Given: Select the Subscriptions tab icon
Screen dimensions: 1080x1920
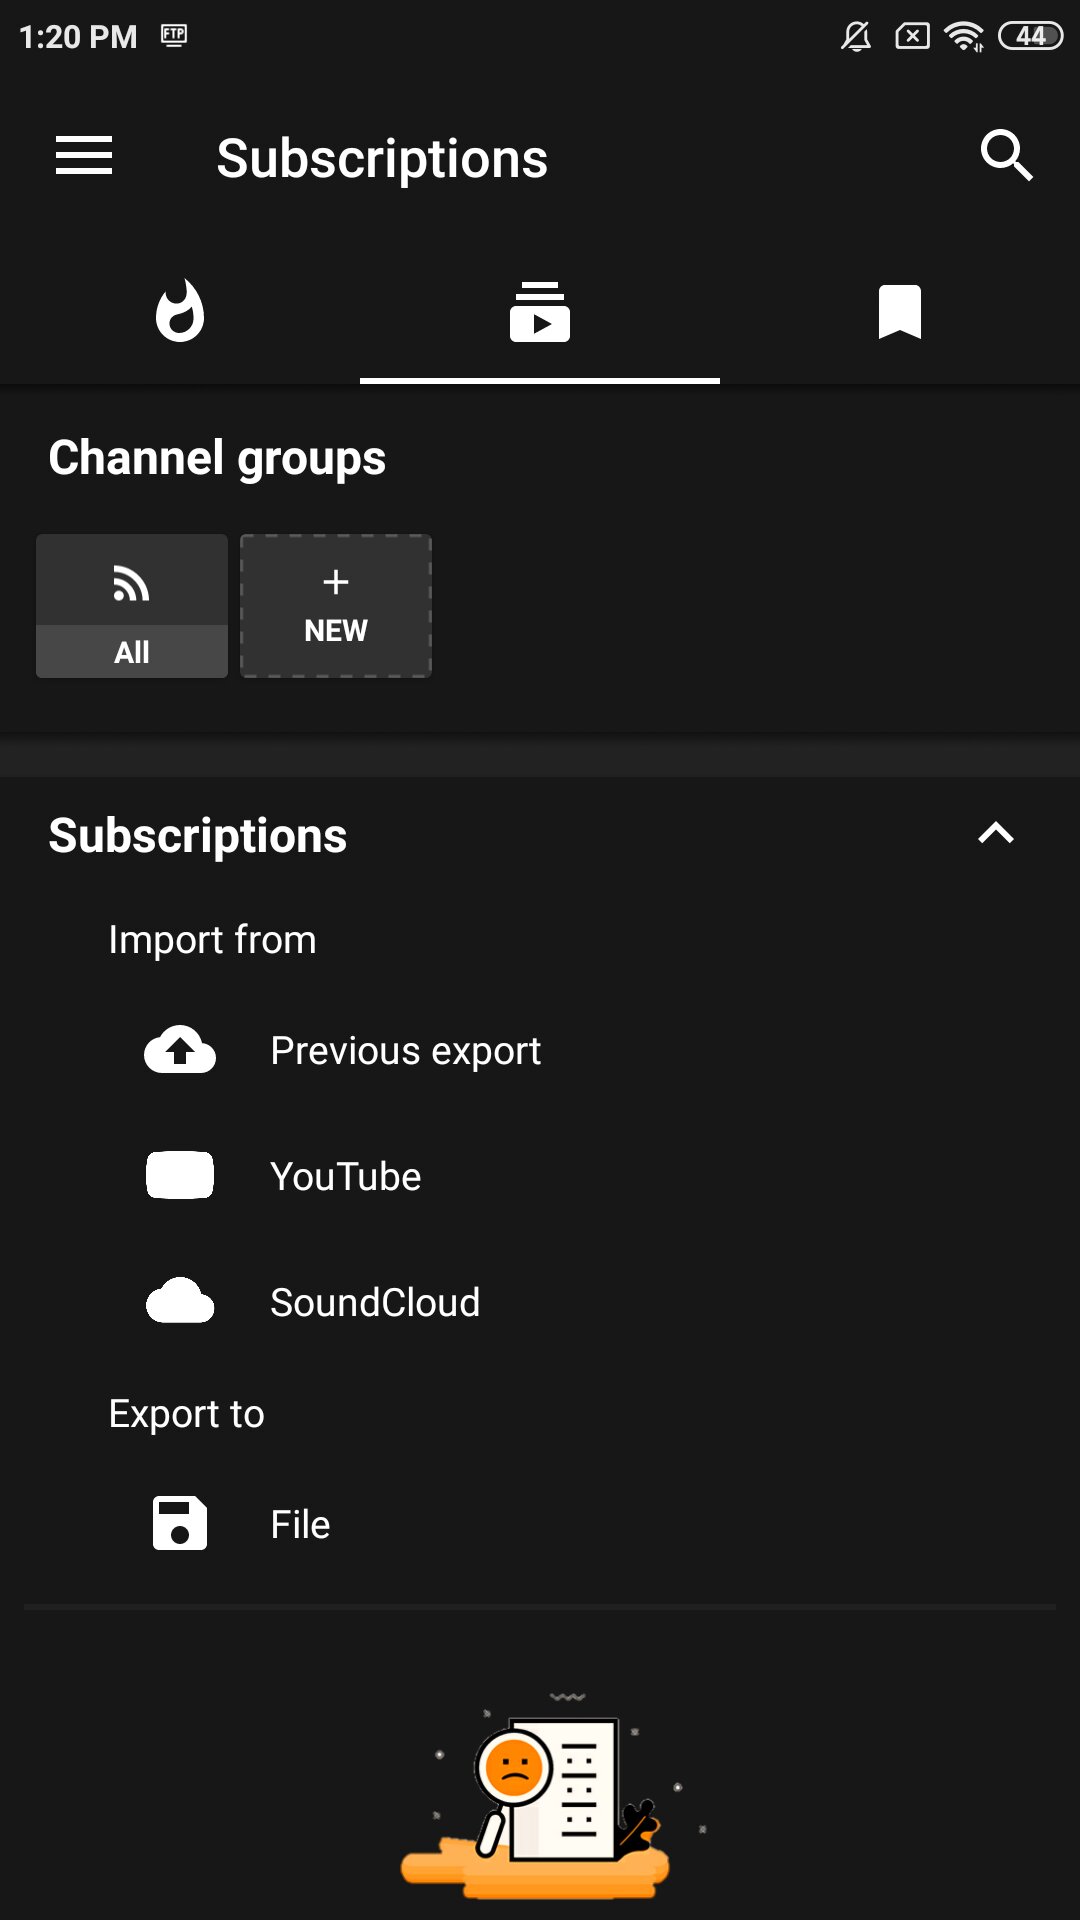Looking at the screenshot, I should pos(540,312).
